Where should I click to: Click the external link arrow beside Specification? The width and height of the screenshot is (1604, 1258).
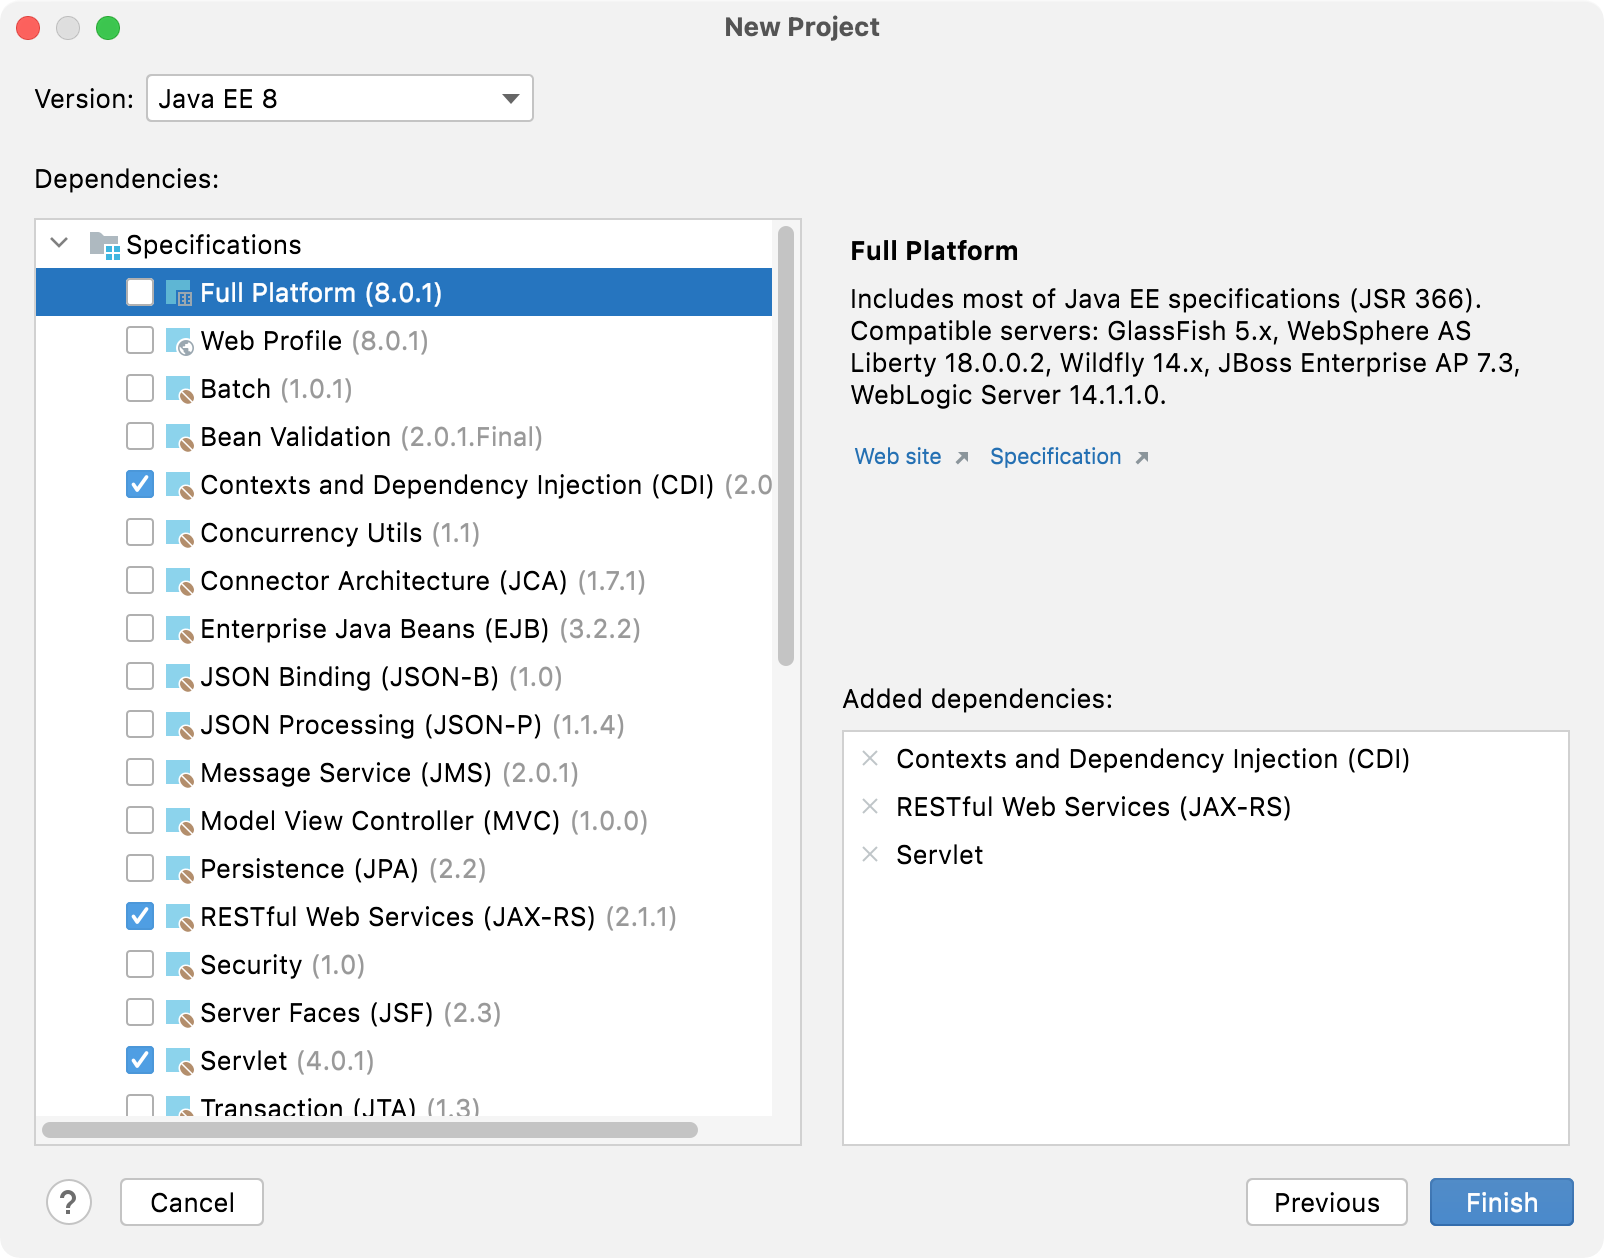coord(1143,457)
